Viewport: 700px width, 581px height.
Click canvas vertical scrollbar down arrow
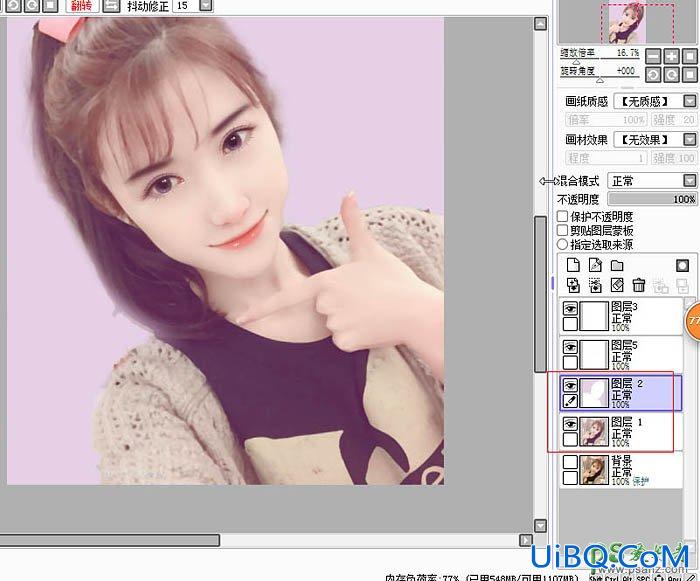tap(540, 526)
